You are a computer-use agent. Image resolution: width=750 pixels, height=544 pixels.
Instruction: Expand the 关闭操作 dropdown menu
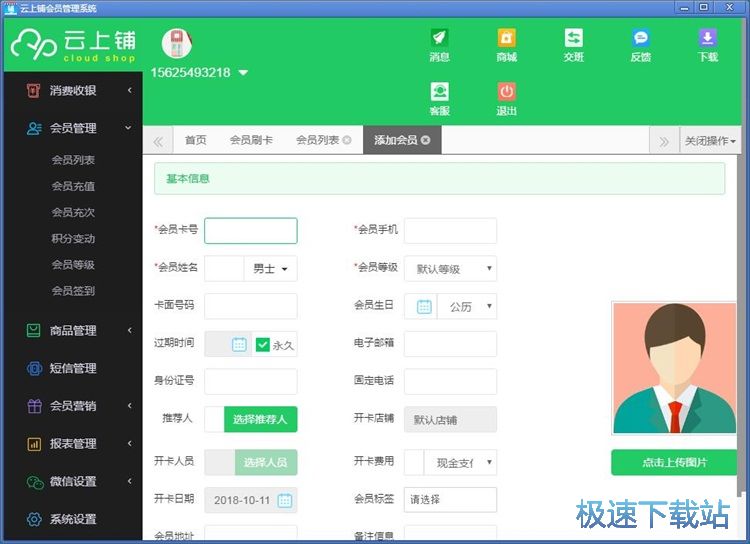710,141
